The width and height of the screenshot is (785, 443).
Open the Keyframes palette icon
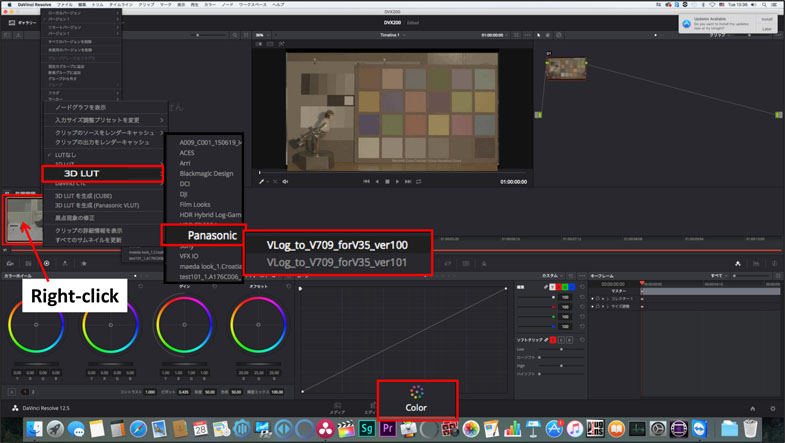coord(738,263)
